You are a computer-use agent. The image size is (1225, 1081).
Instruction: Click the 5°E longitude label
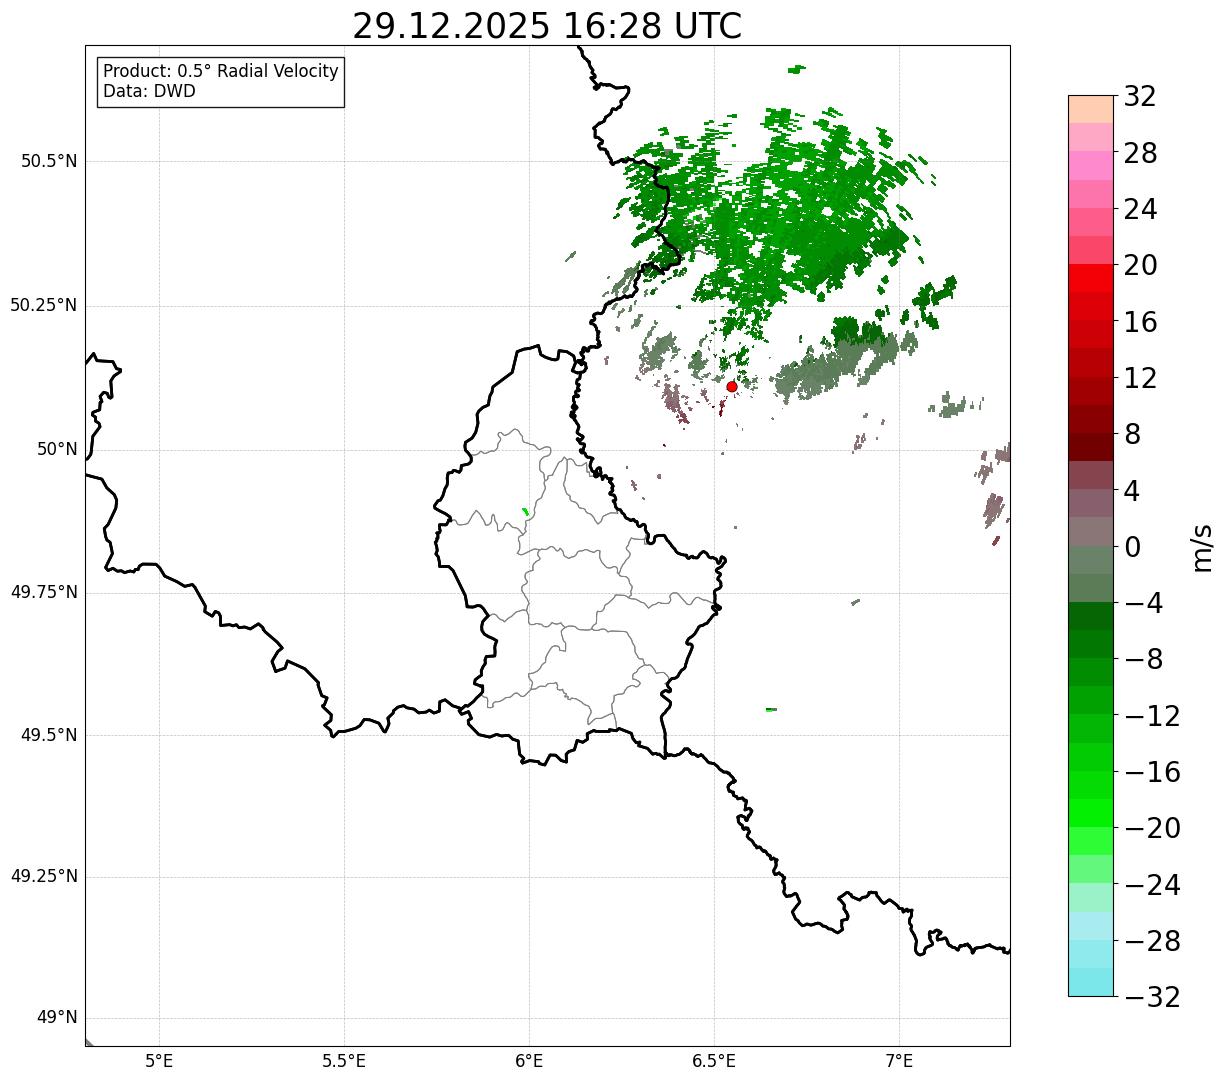(x=159, y=1060)
